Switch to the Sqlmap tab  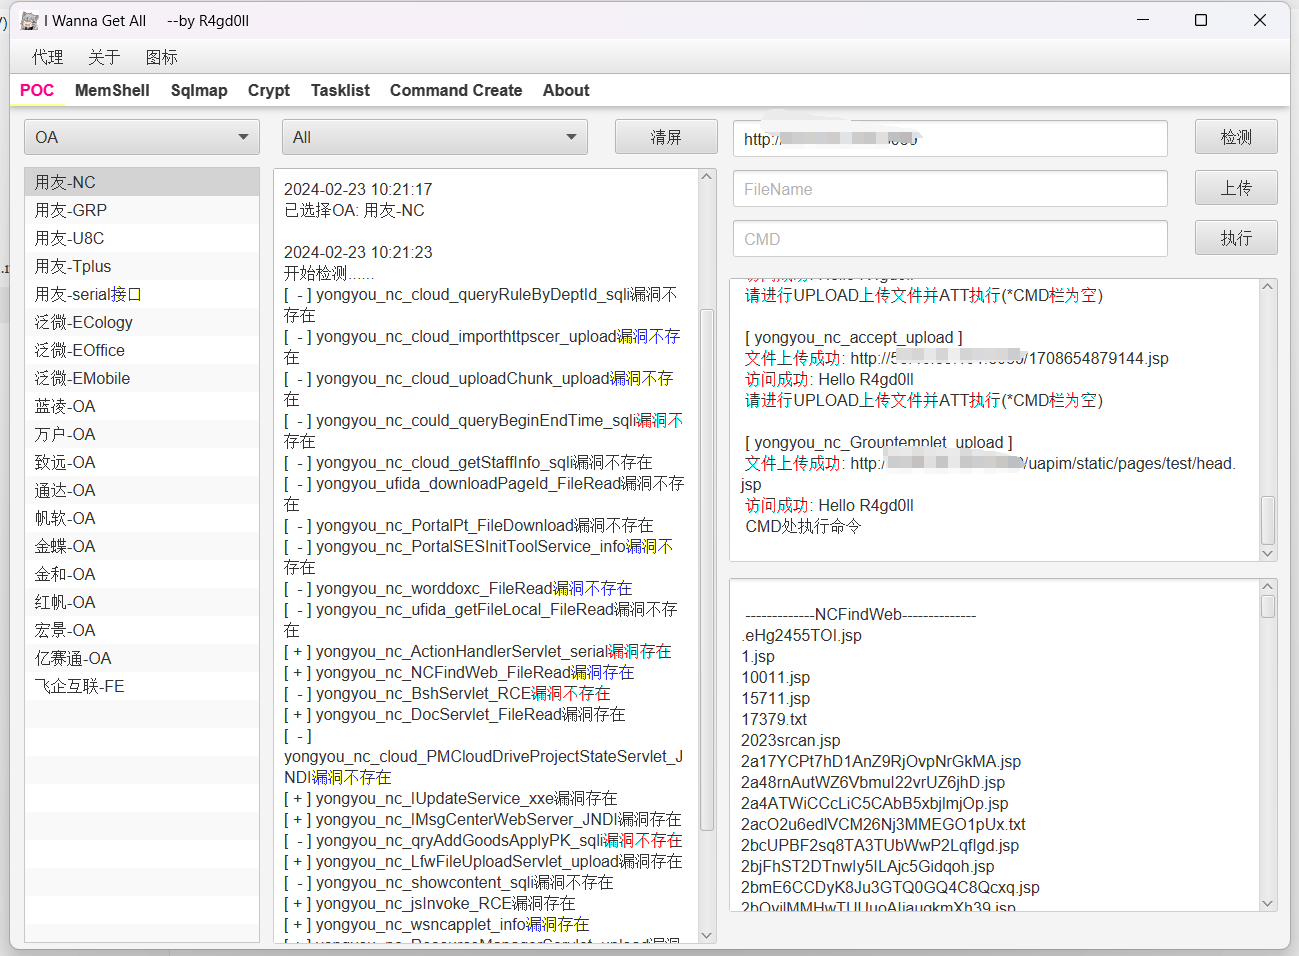tap(199, 90)
